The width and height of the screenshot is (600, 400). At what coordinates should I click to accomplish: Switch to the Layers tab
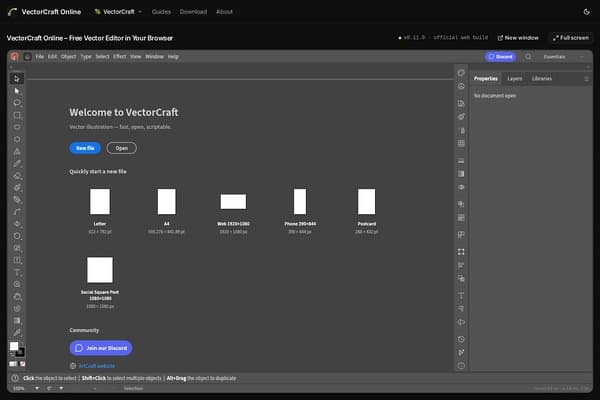pos(514,78)
